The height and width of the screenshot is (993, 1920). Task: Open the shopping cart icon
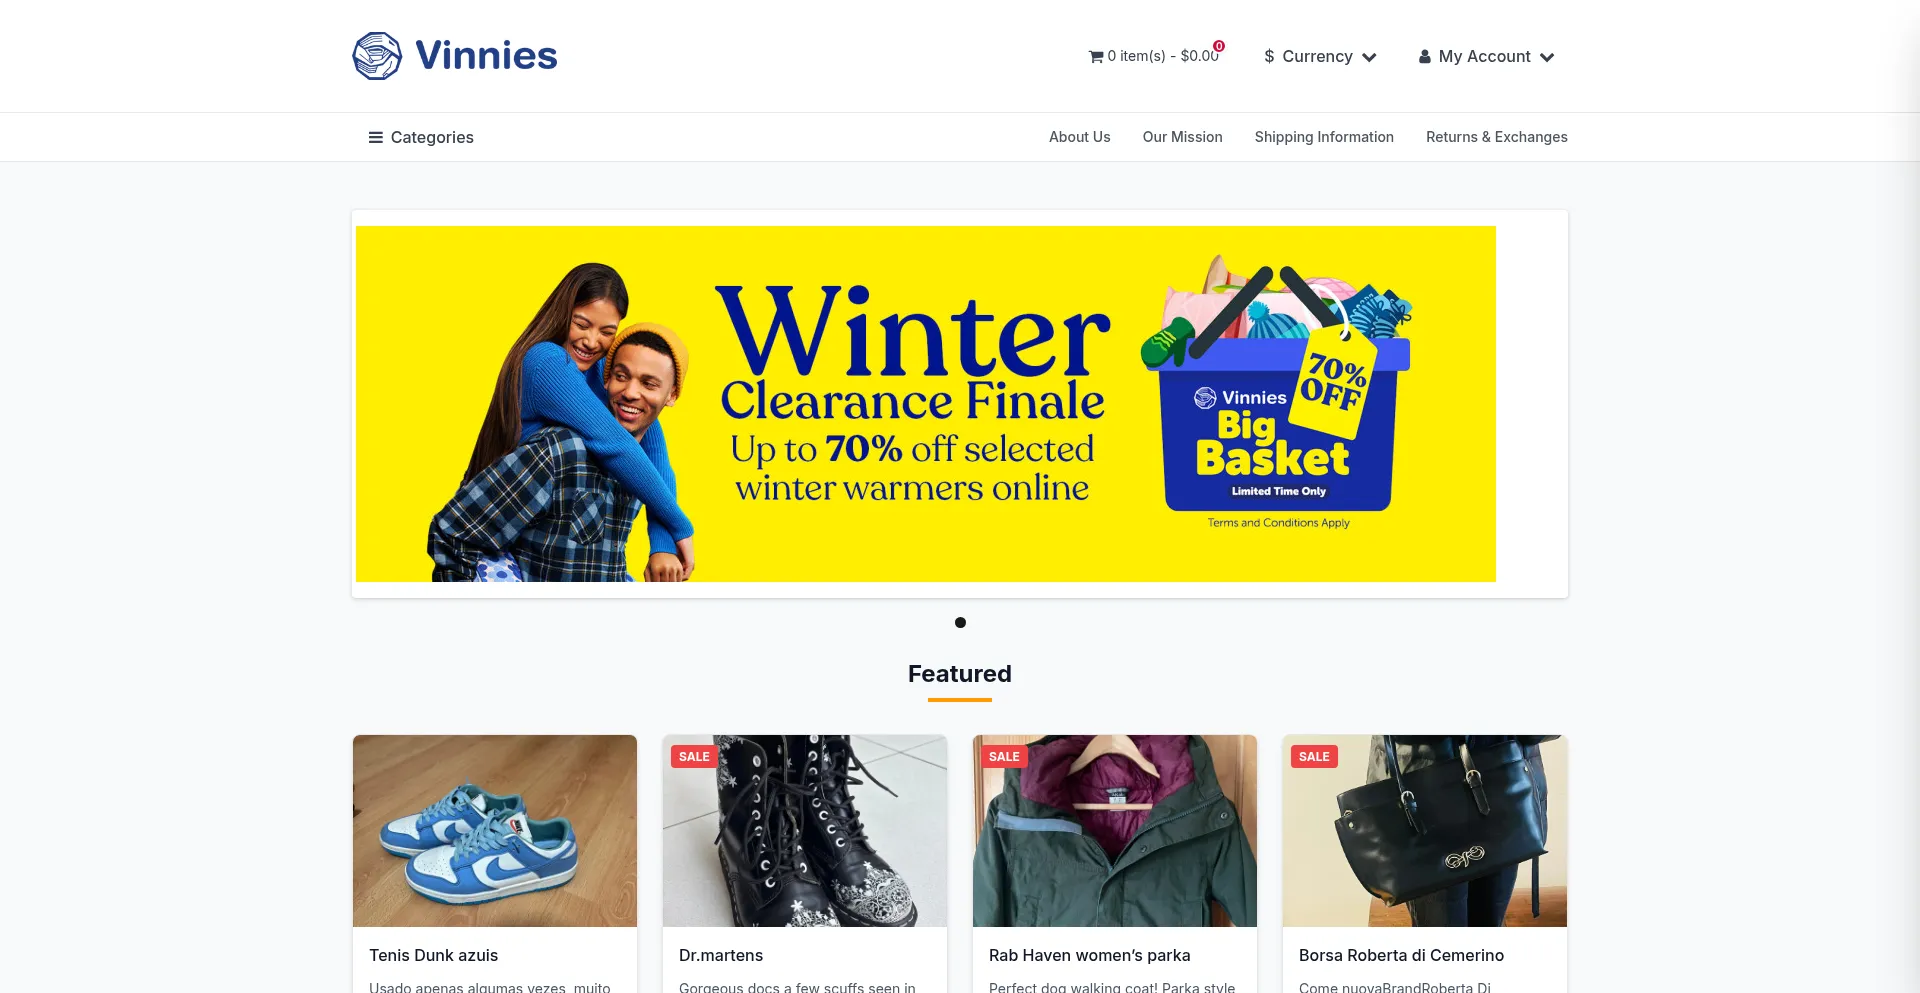point(1096,57)
